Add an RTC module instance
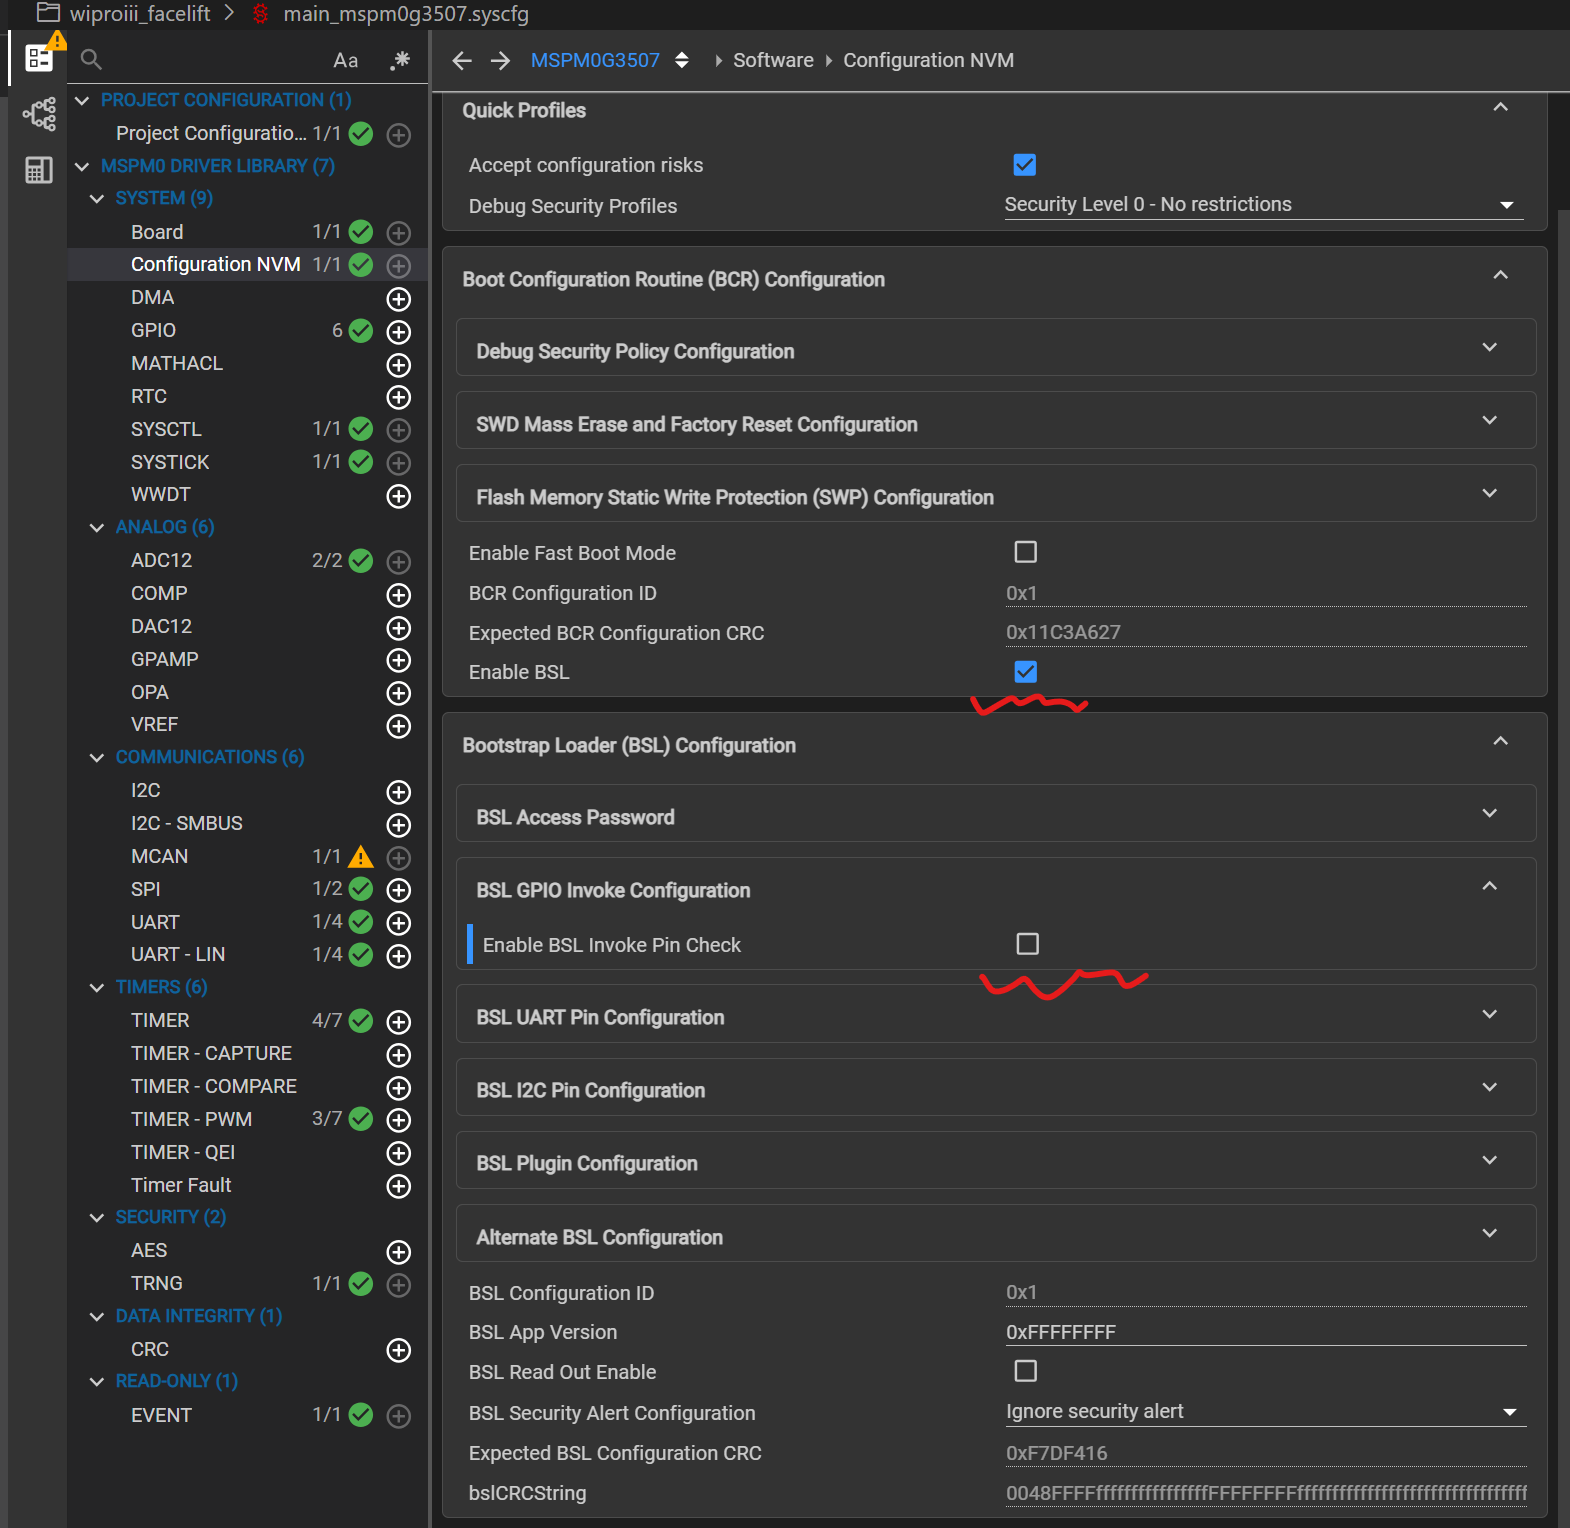This screenshot has width=1570, height=1528. tap(399, 398)
